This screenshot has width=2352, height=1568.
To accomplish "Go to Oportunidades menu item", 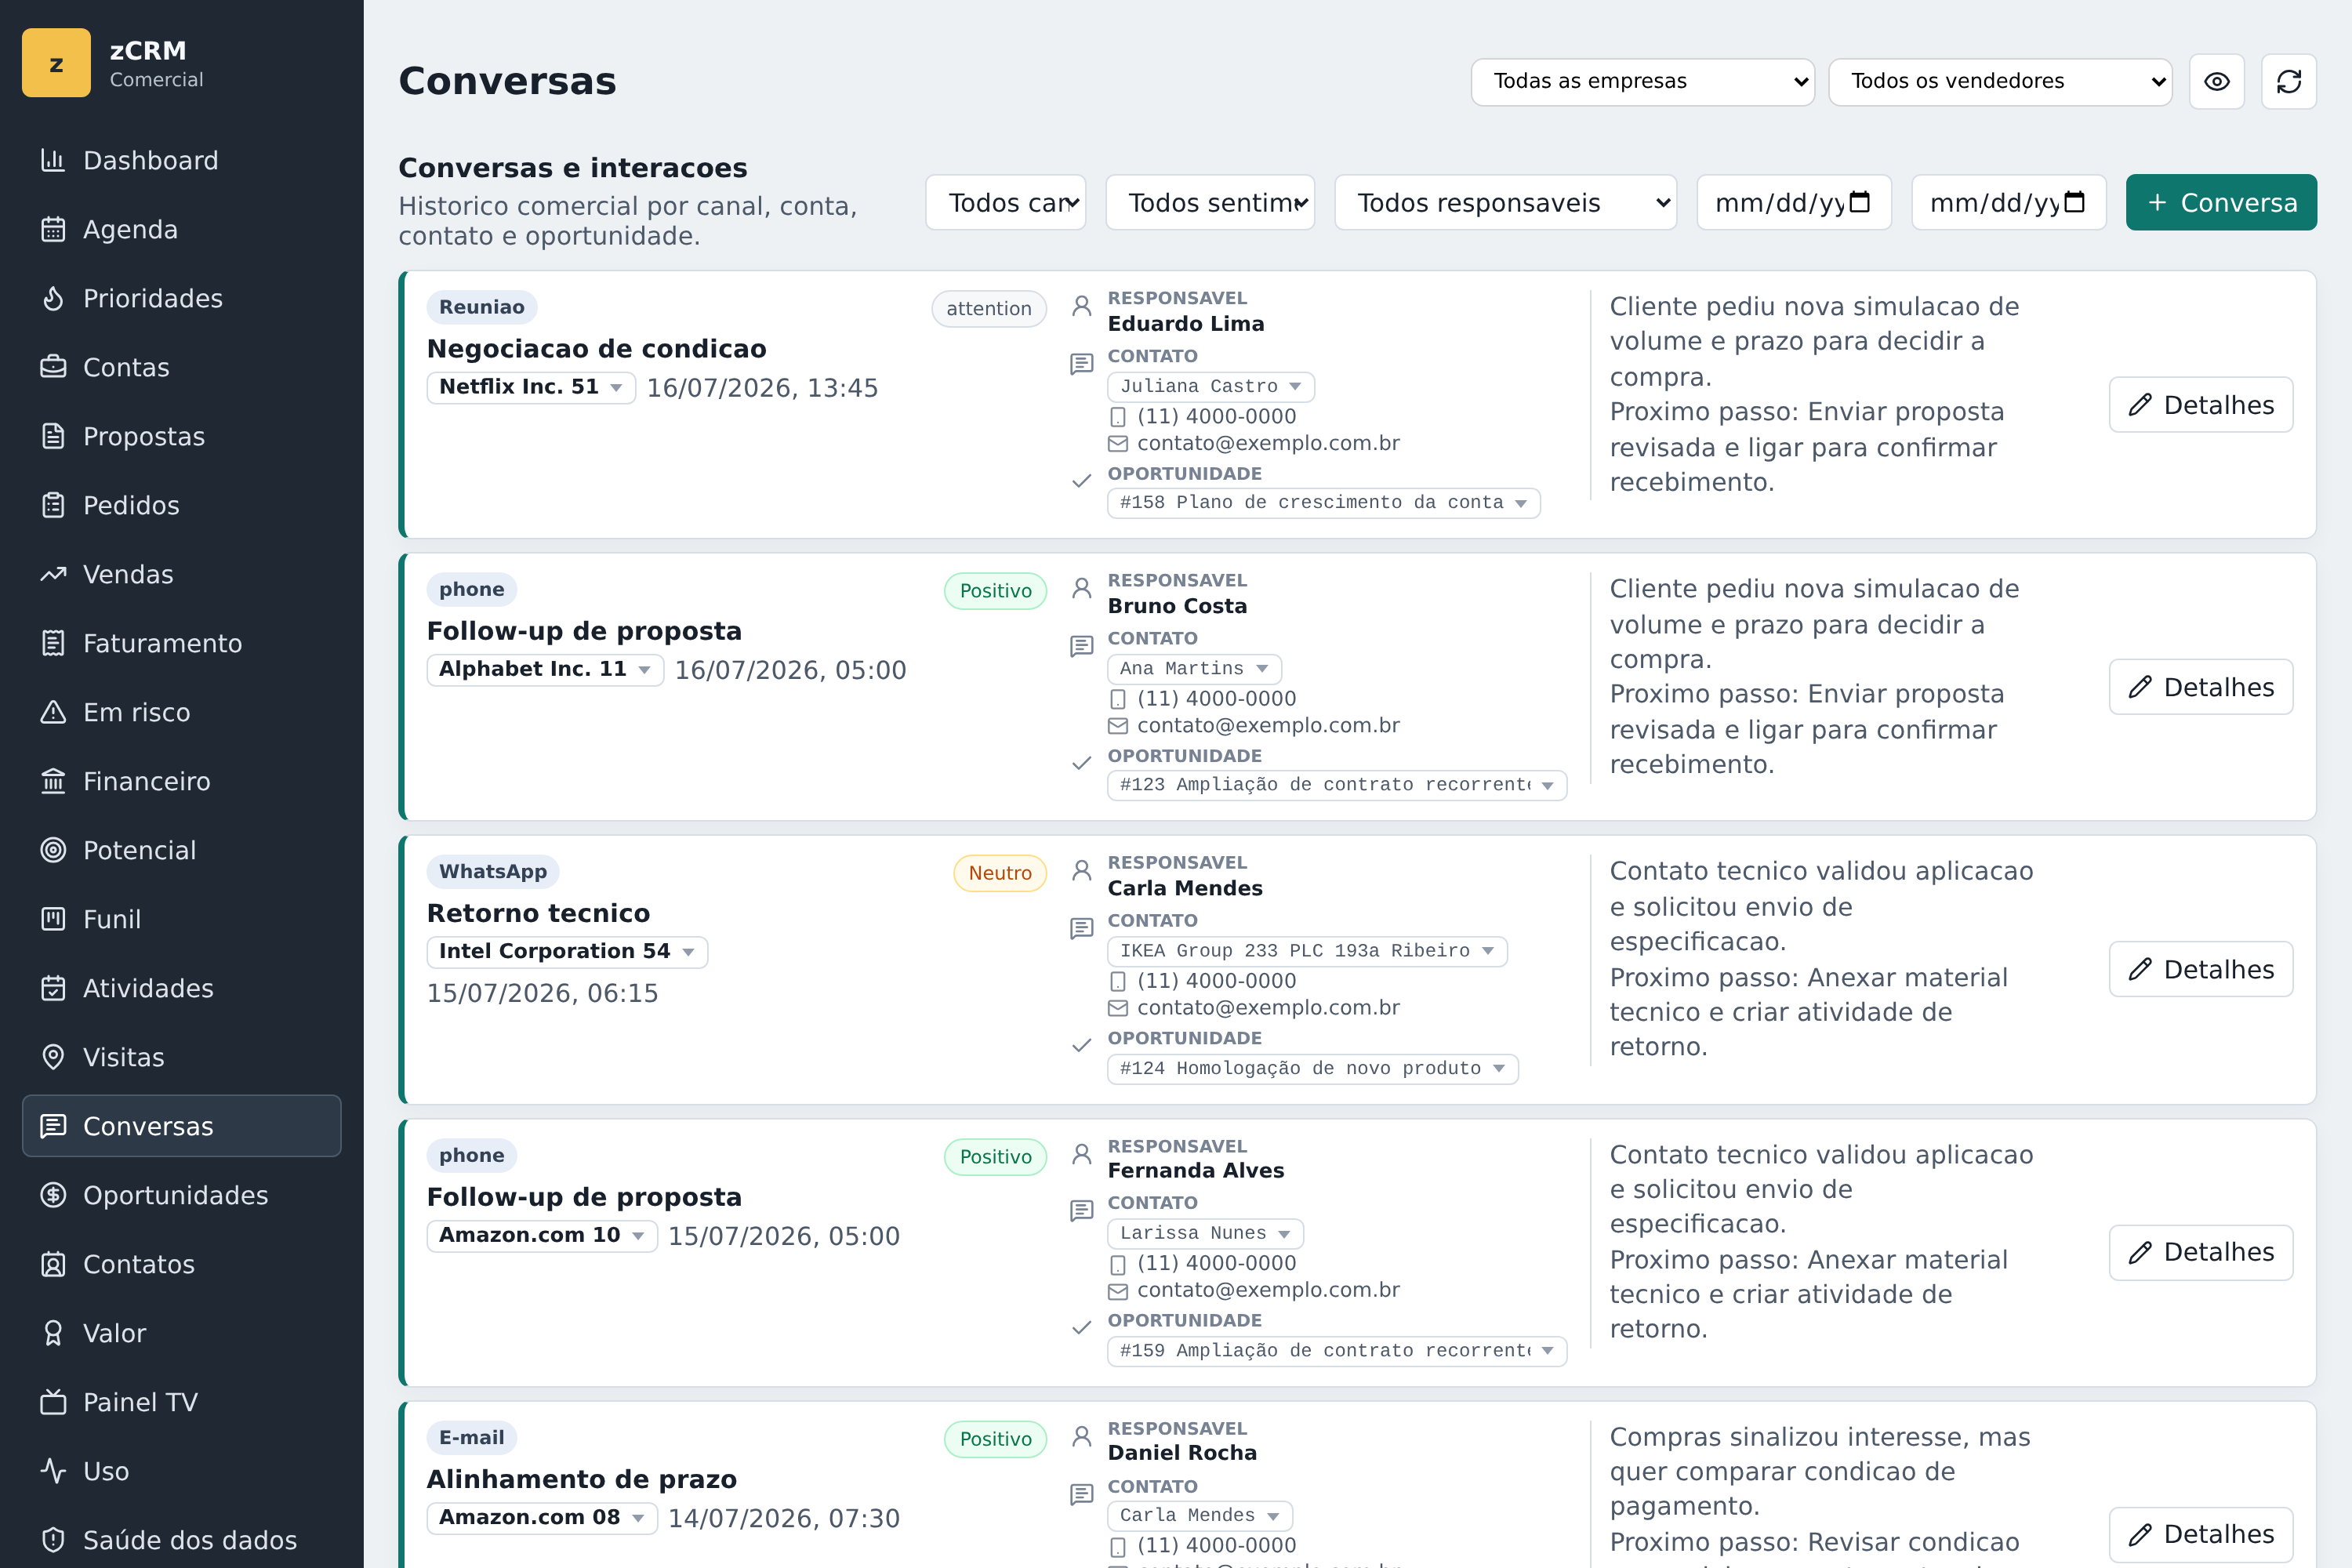I will (182, 1195).
